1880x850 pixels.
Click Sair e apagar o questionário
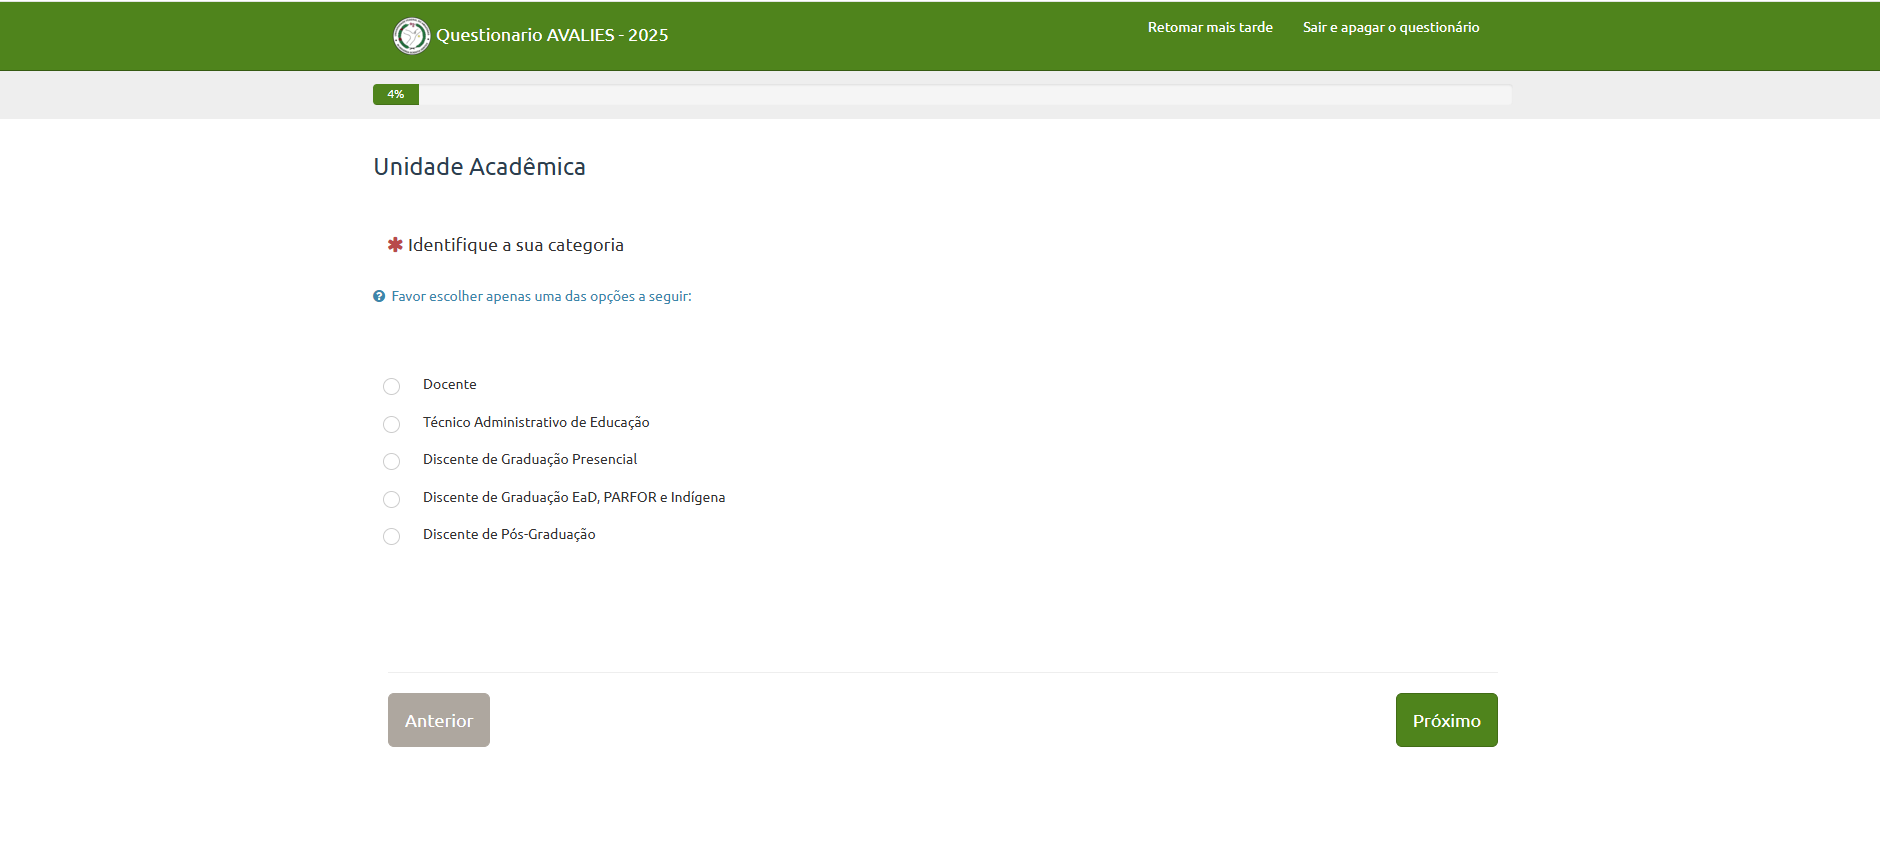(x=1390, y=27)
